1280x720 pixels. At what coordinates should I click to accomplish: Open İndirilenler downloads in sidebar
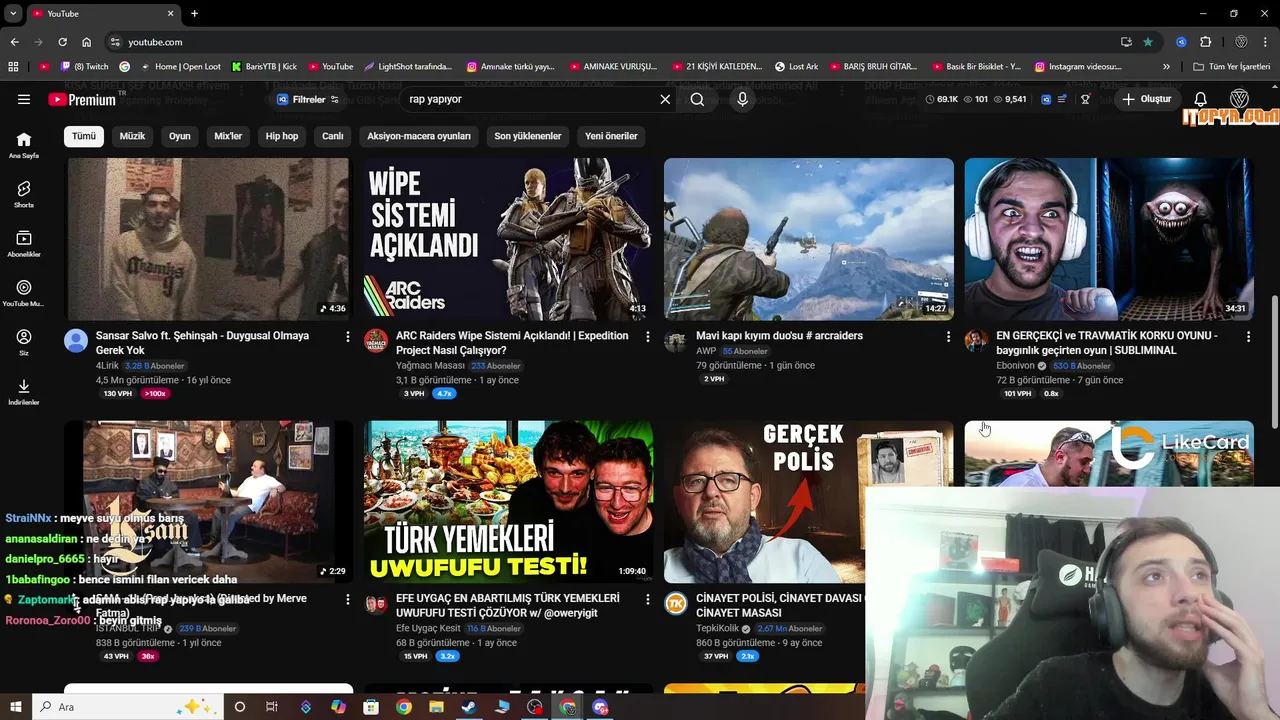24,392
